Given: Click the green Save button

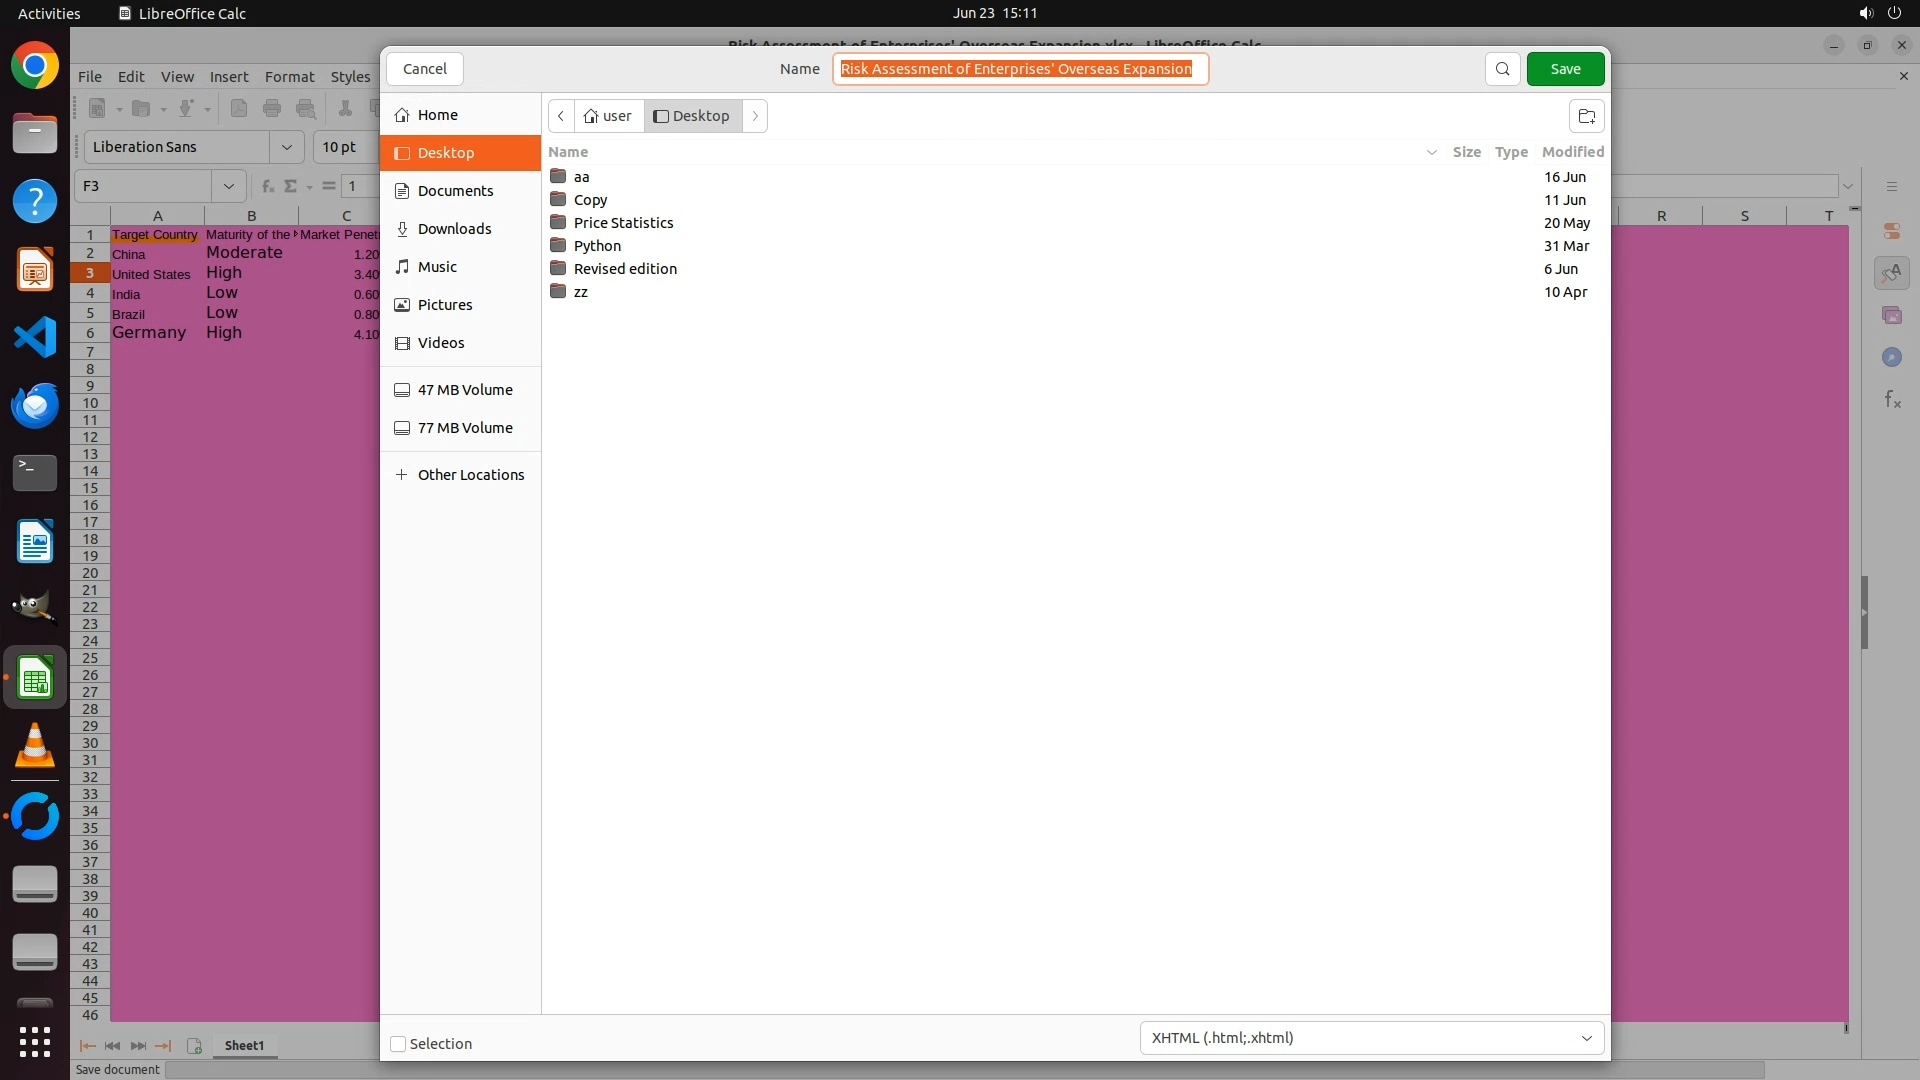Looking at the screenshot, I should pyautogui.click(x=1565, y=69).
